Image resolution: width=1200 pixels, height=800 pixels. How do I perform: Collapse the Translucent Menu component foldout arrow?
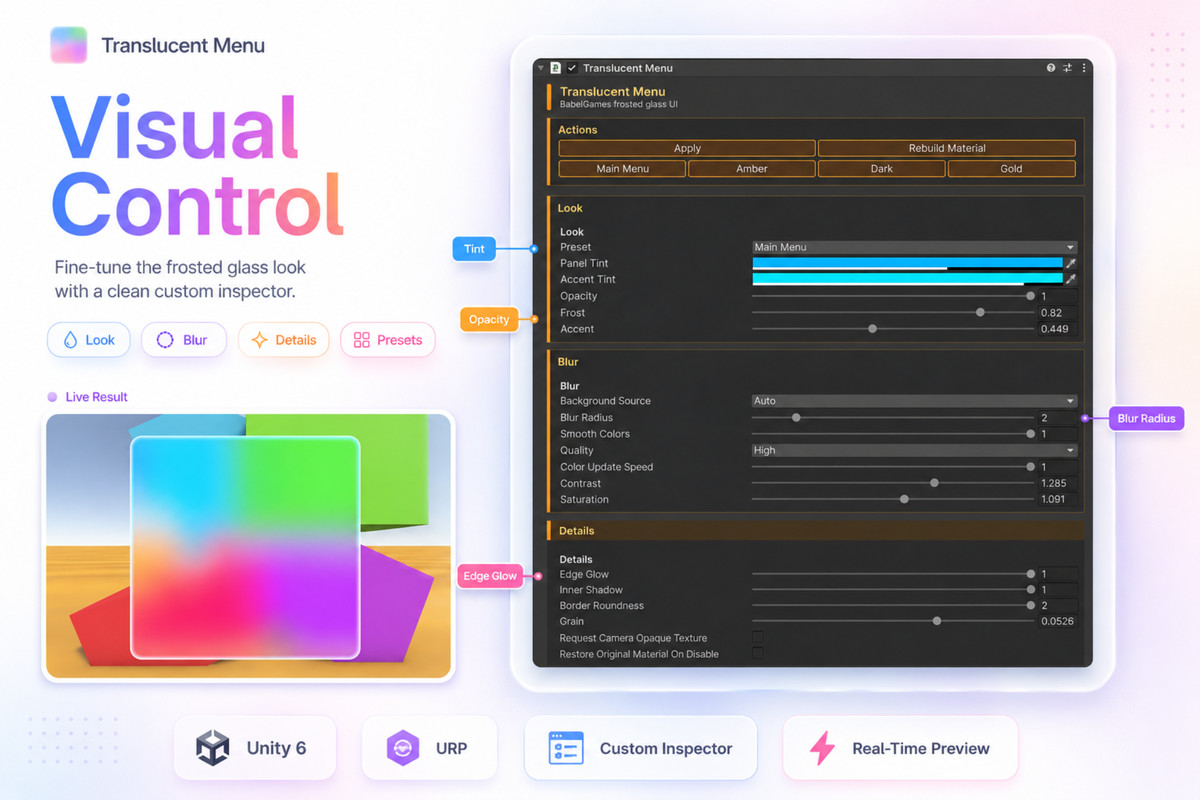click(541, 68)
